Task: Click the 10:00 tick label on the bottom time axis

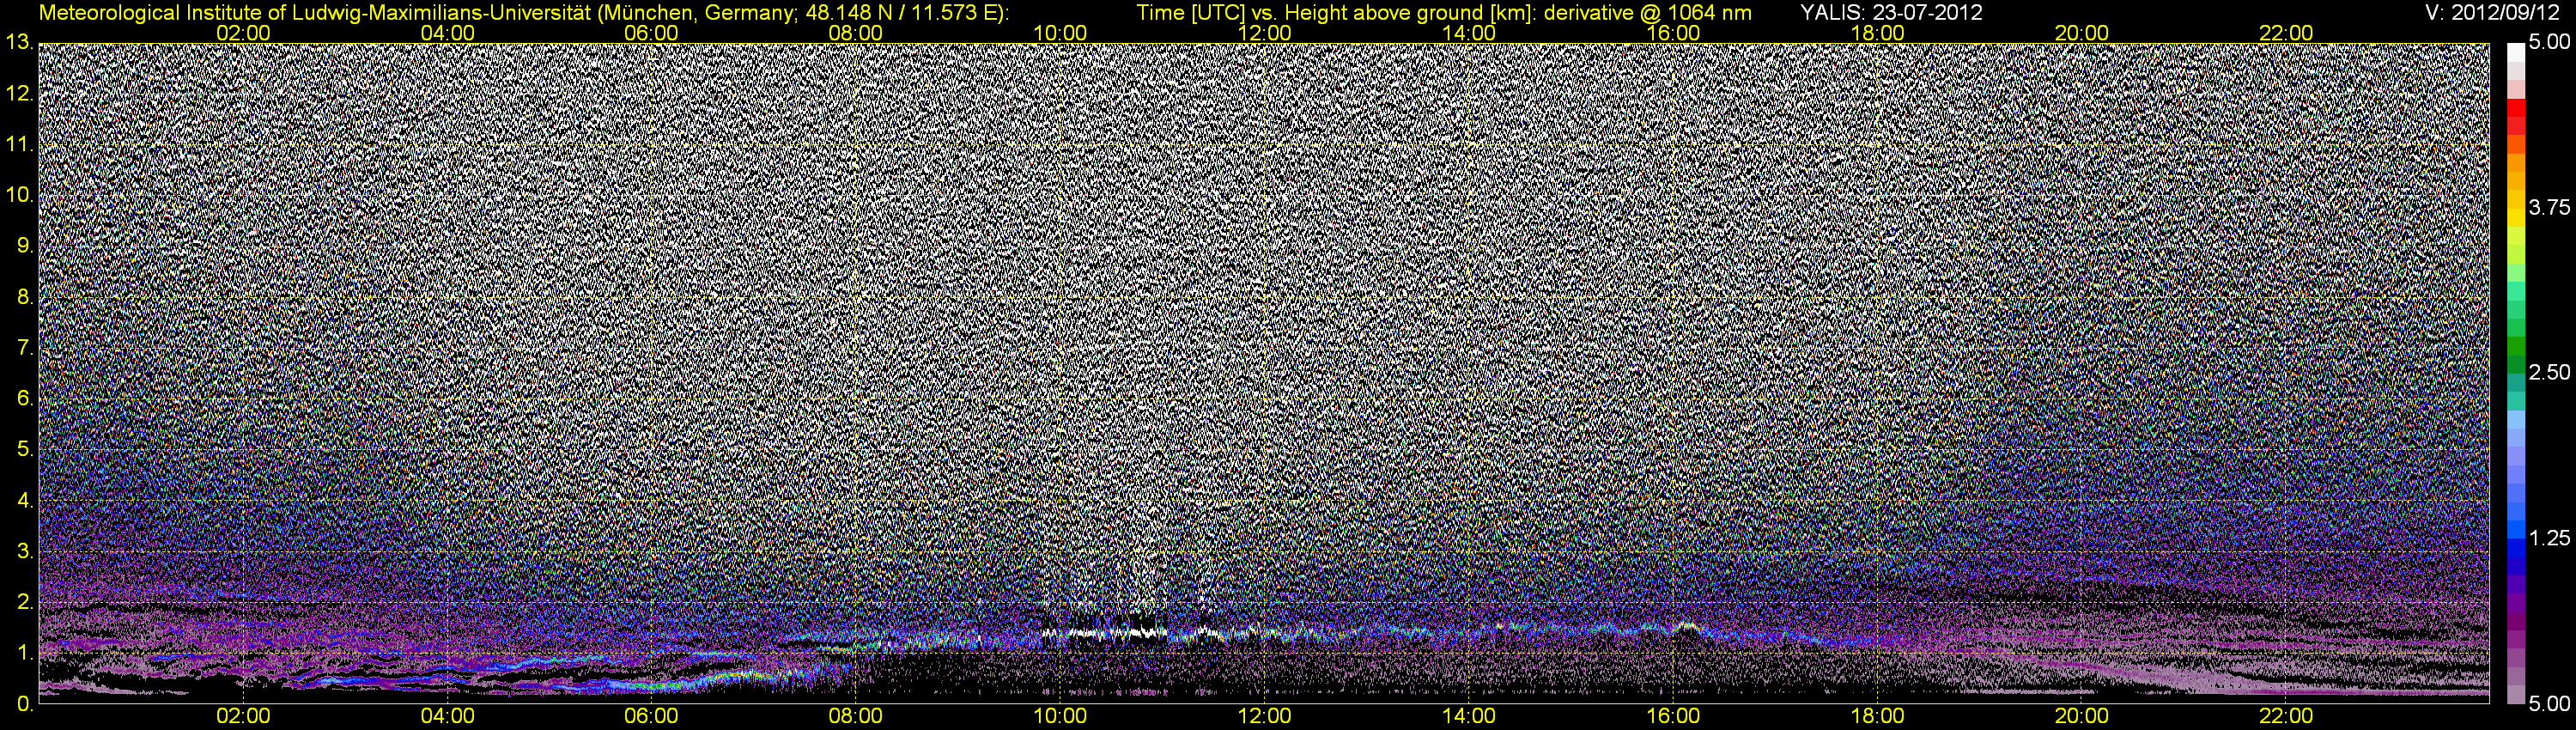Action: [x=1060, y=717]
